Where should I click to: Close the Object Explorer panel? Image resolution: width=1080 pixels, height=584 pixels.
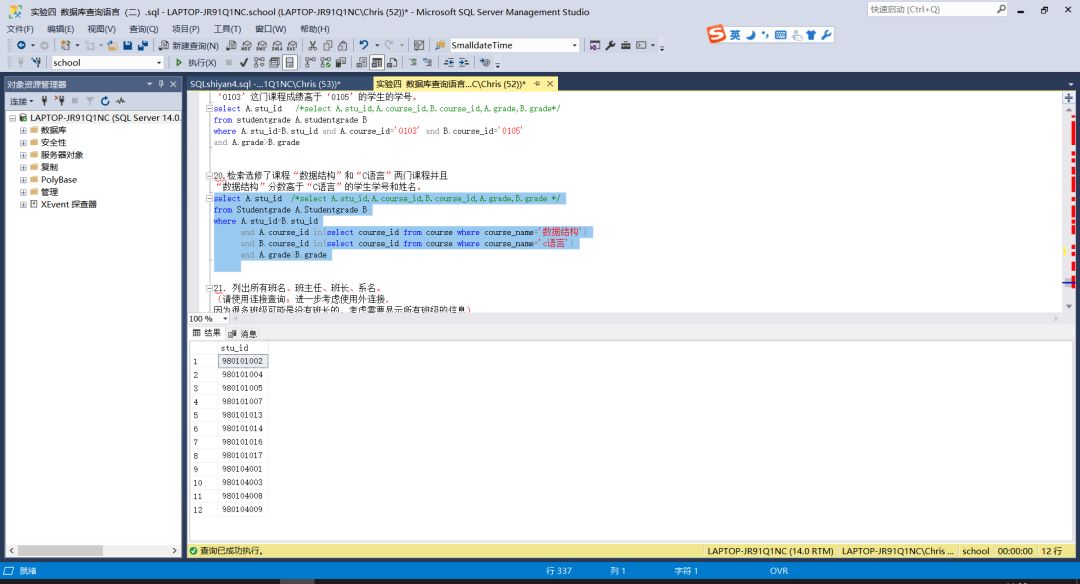174,83
